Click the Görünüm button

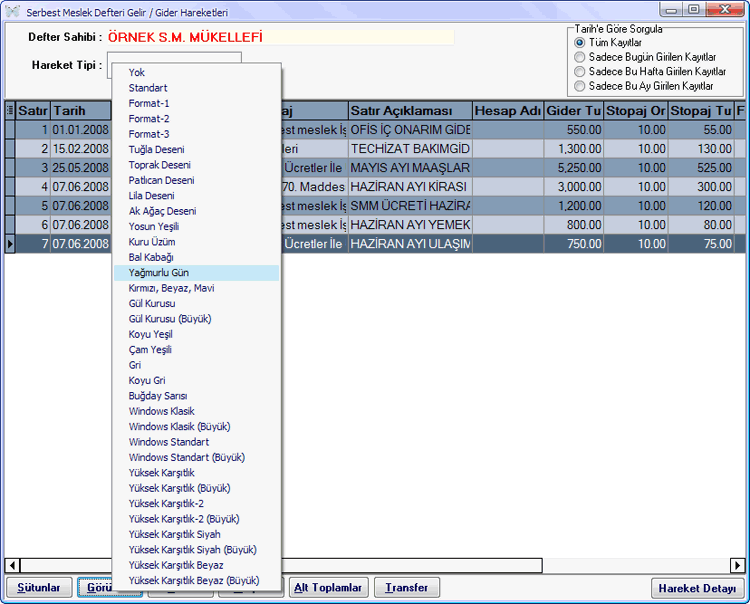95,588
